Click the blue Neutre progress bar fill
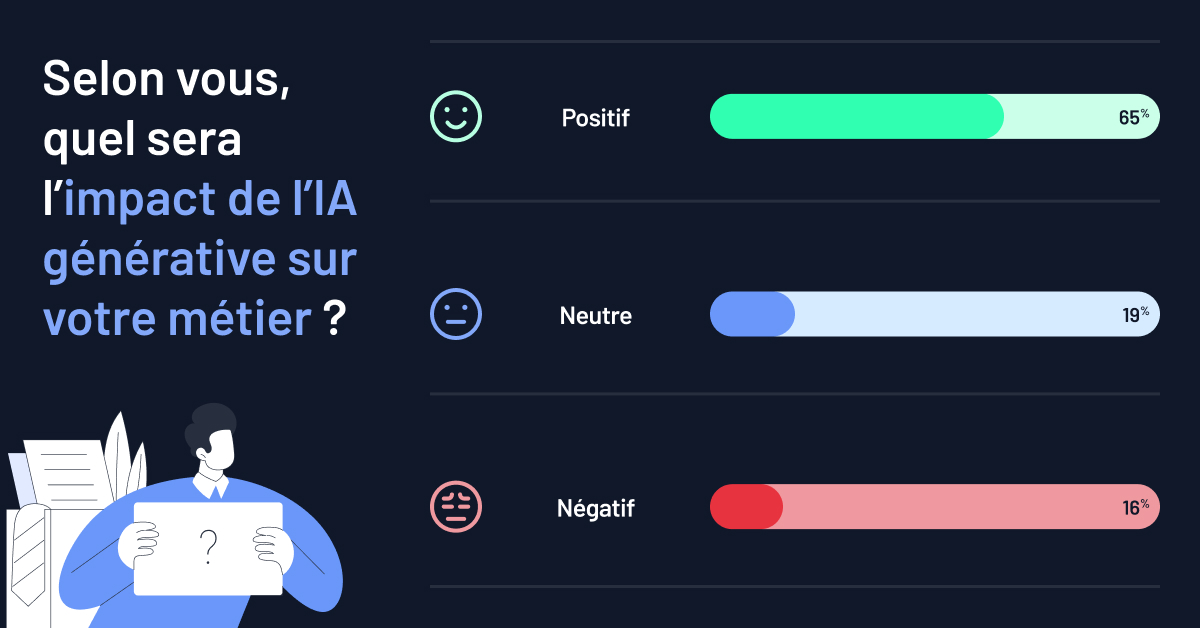 click(752, 314)
